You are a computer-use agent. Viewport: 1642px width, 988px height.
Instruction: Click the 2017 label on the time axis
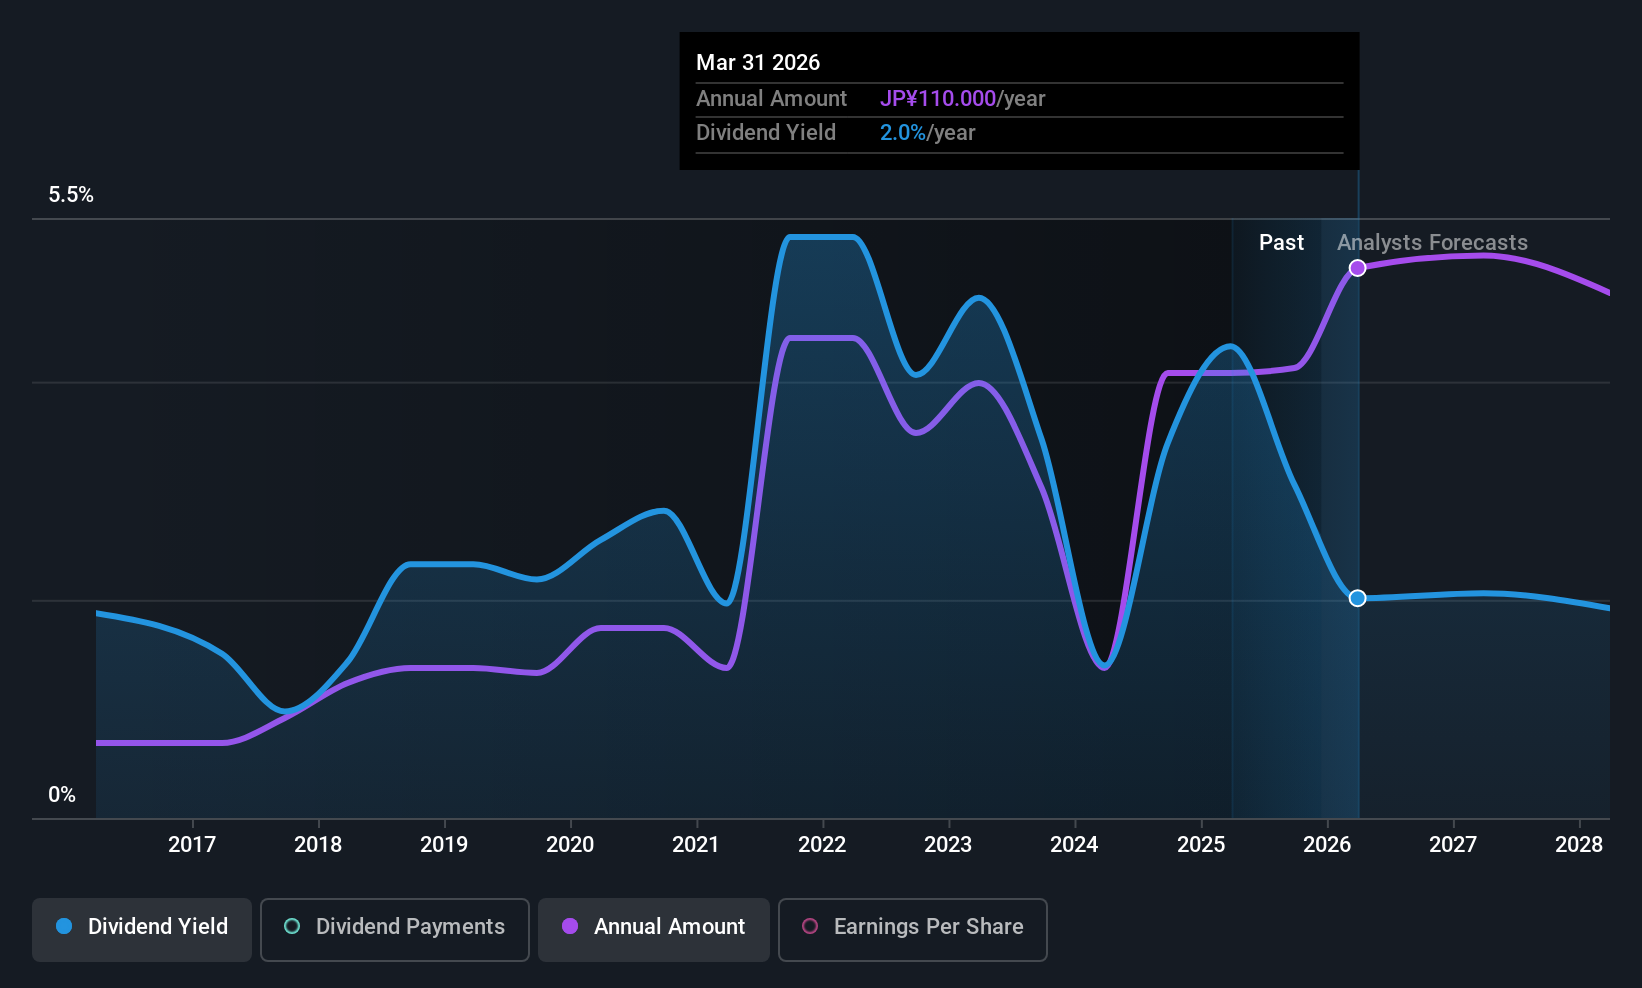192,845
